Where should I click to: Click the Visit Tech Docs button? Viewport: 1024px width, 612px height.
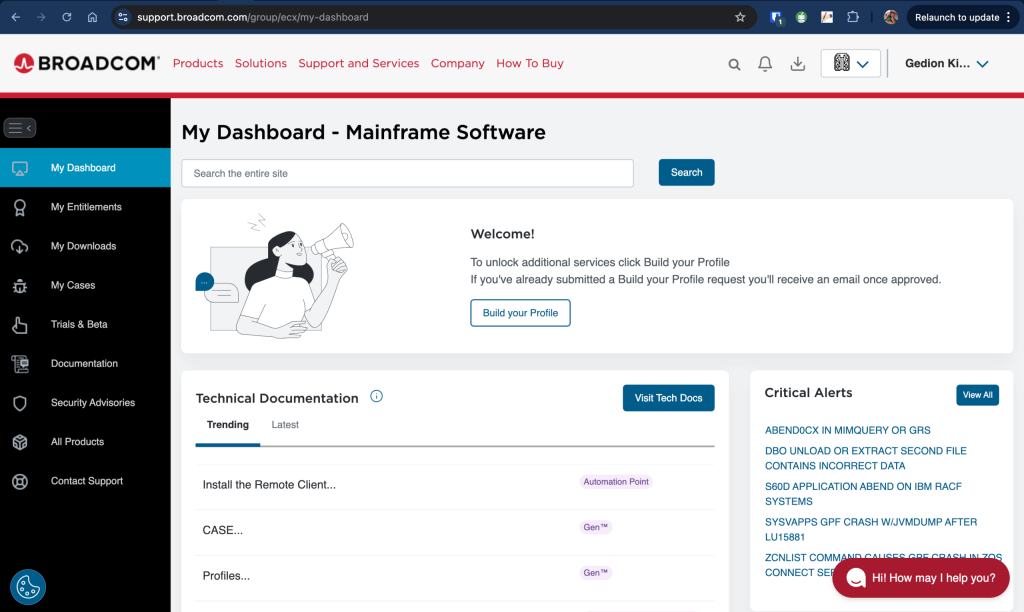[668, 398]
